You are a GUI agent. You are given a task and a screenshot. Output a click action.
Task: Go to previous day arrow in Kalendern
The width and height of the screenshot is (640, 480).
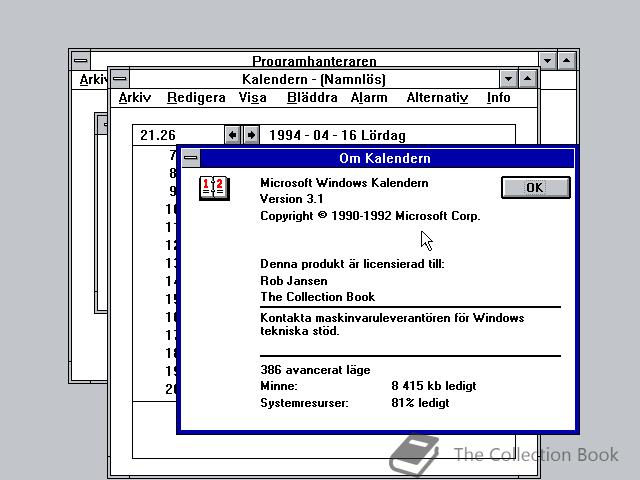point(233,135)
